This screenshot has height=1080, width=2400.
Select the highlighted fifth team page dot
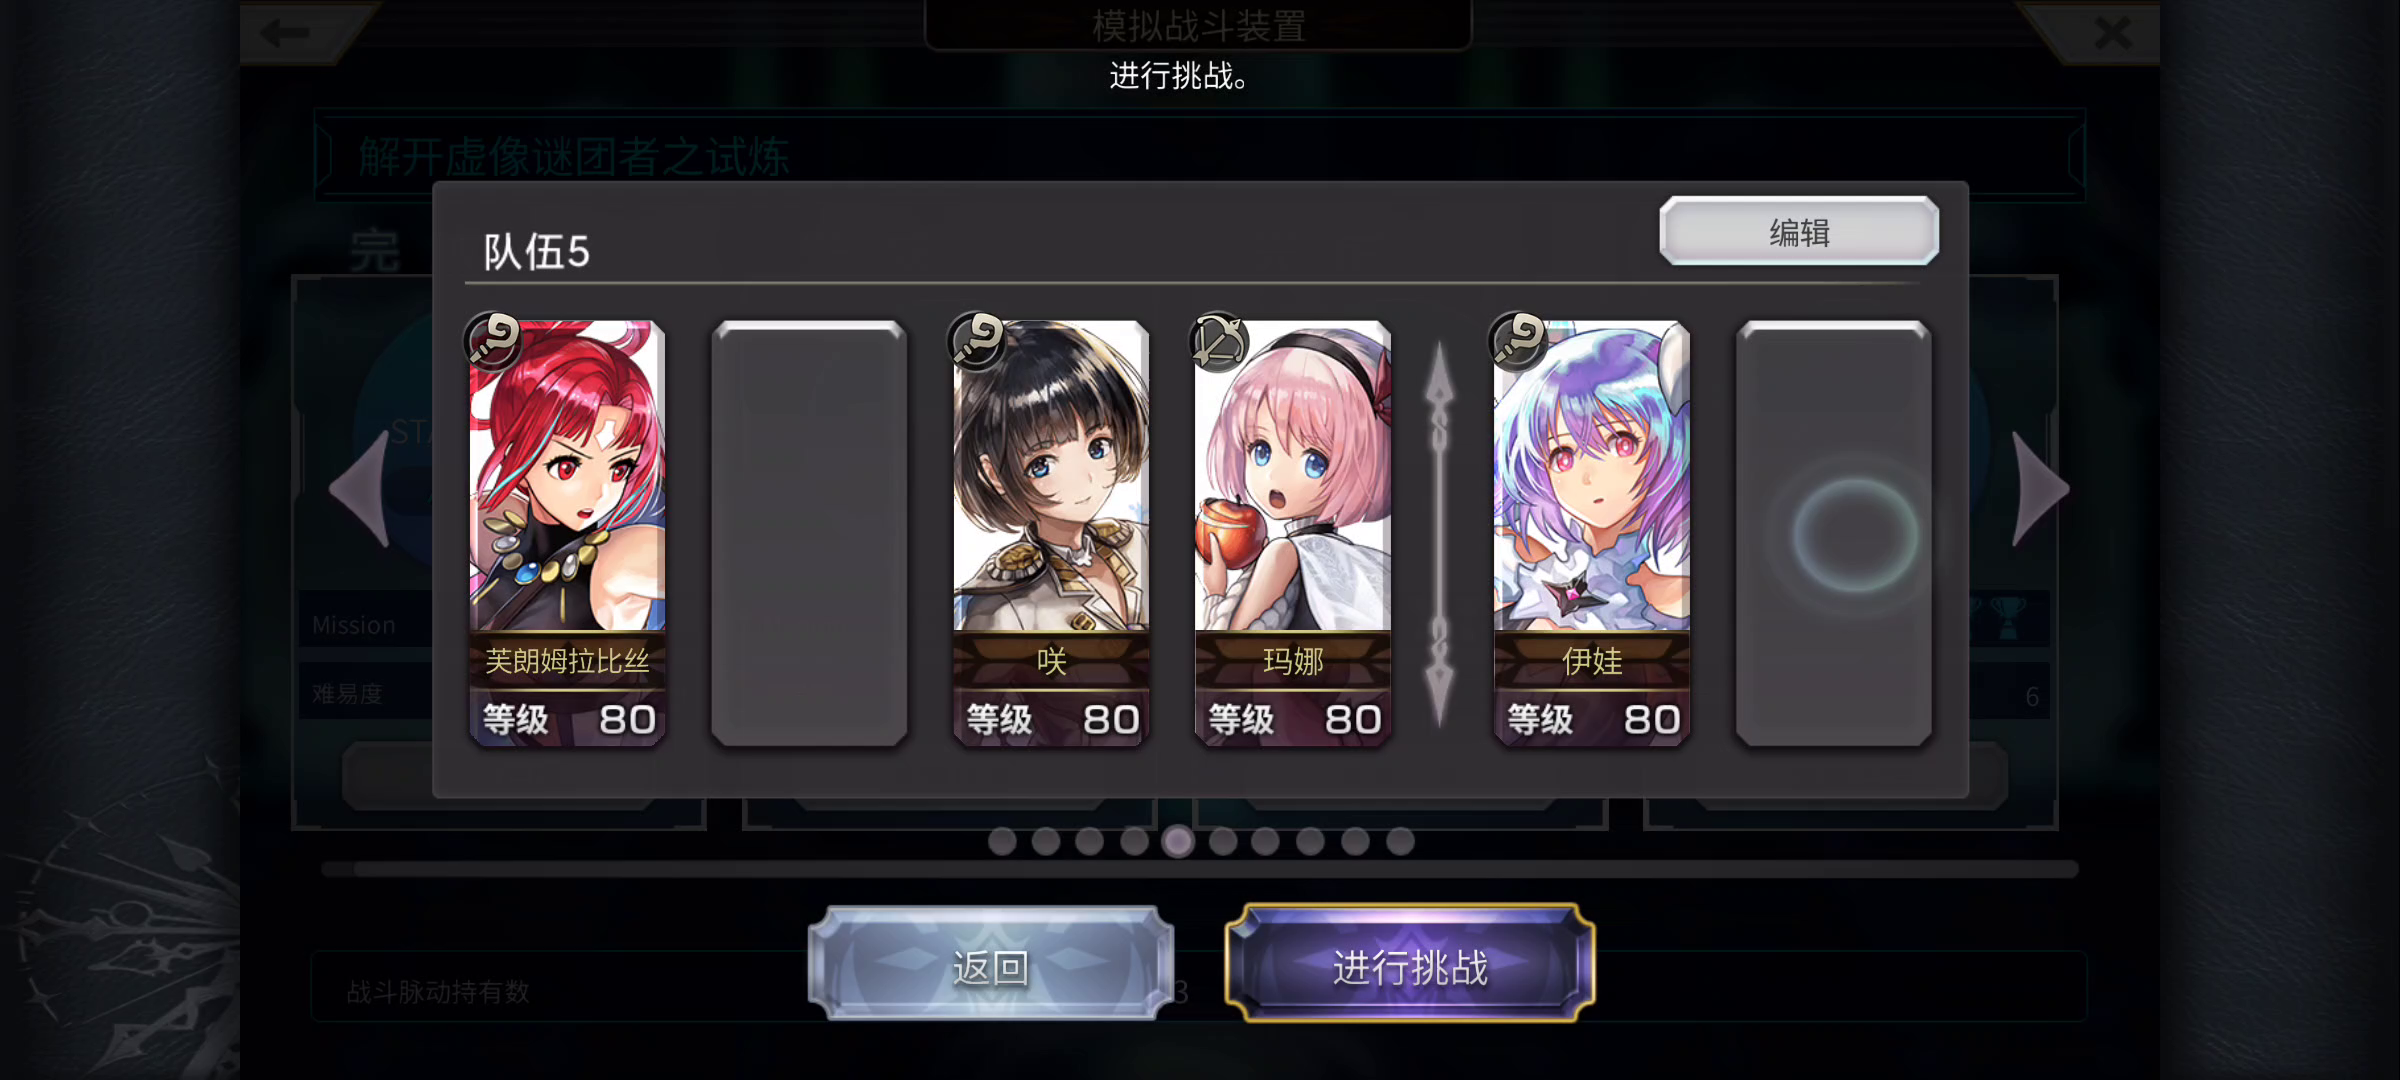pos(1178,842)
